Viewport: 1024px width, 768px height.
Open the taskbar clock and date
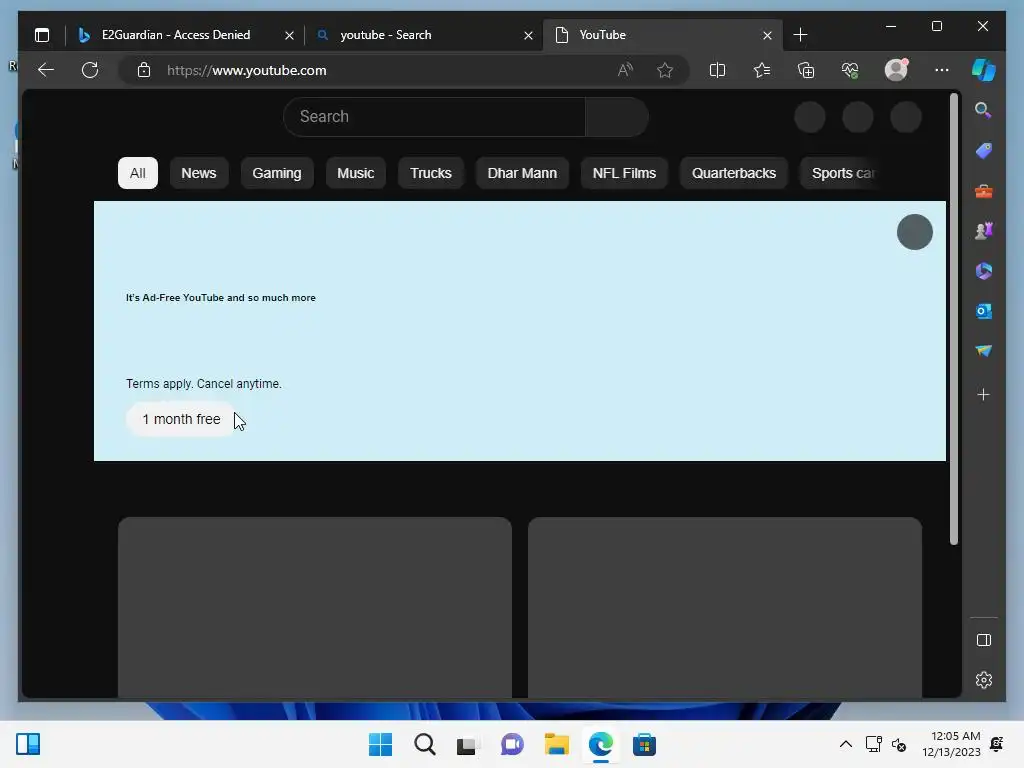[x=952, y=744]
